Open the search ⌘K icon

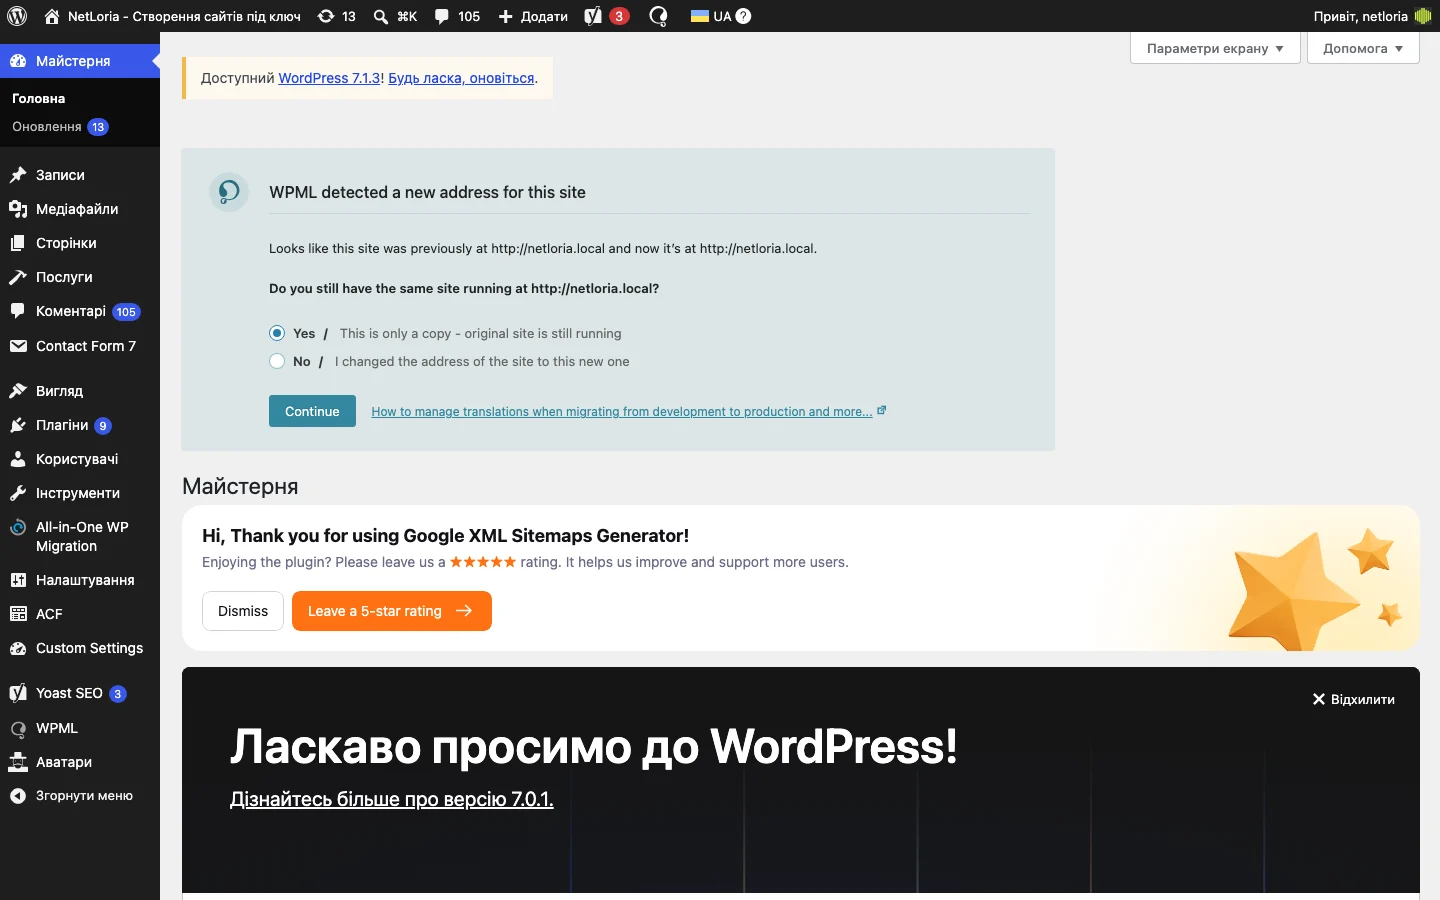click(x=395, y=16)
